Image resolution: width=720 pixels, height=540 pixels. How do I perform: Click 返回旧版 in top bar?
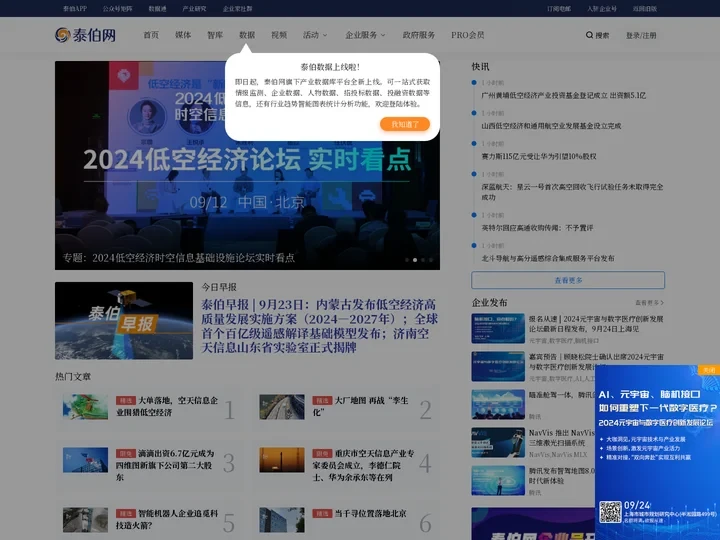[645, 9]
